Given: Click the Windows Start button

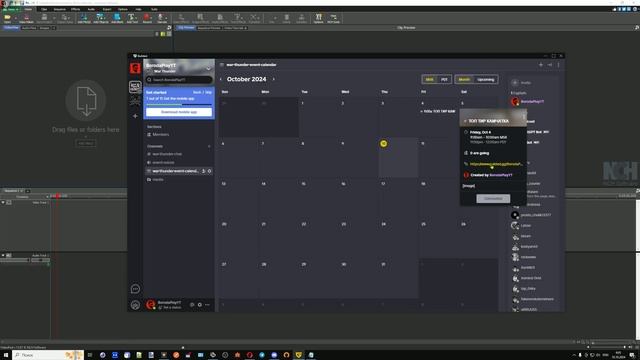Looking at the screenshot, I should coord(6,355).
